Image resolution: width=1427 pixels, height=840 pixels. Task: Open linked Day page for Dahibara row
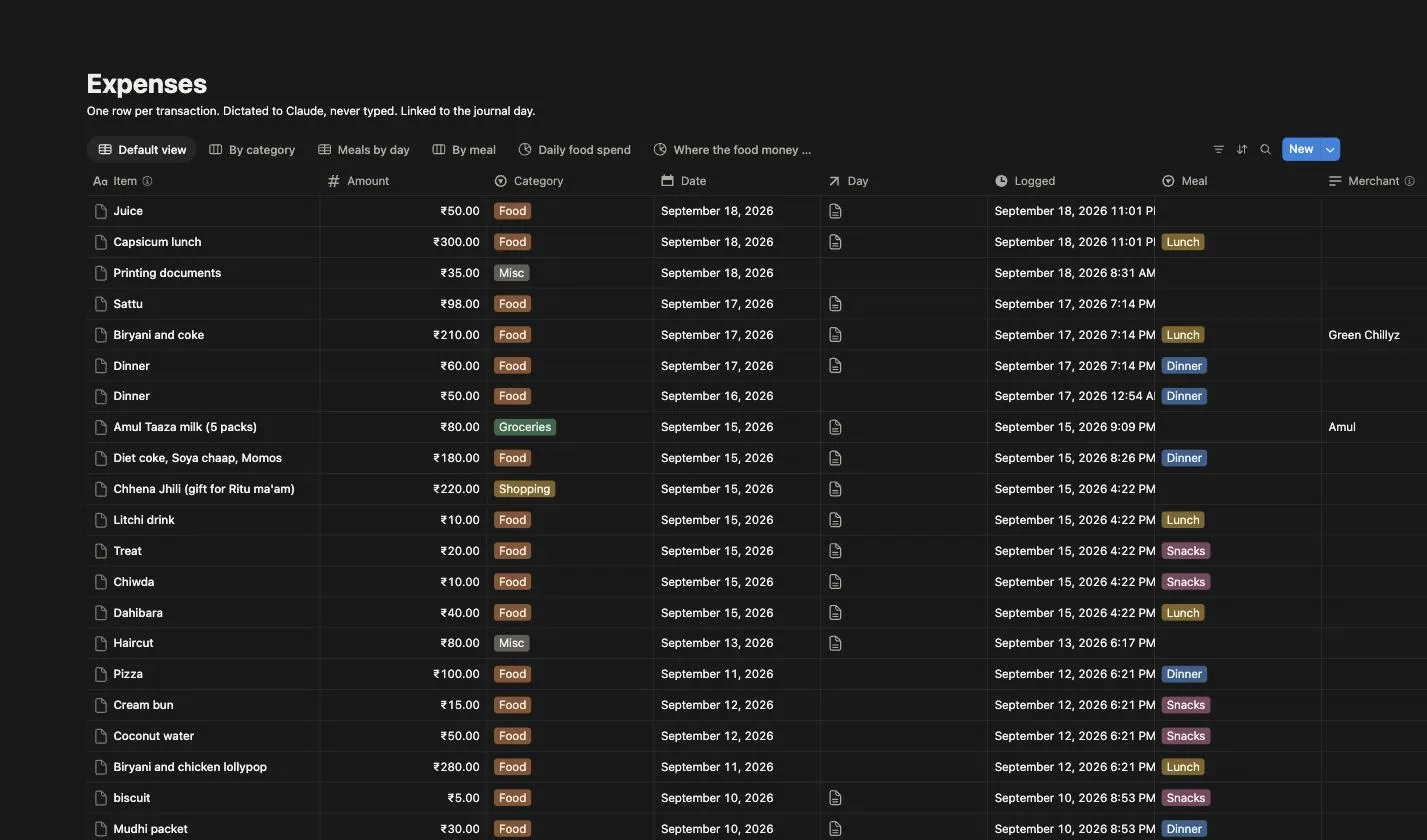[835, 613]
